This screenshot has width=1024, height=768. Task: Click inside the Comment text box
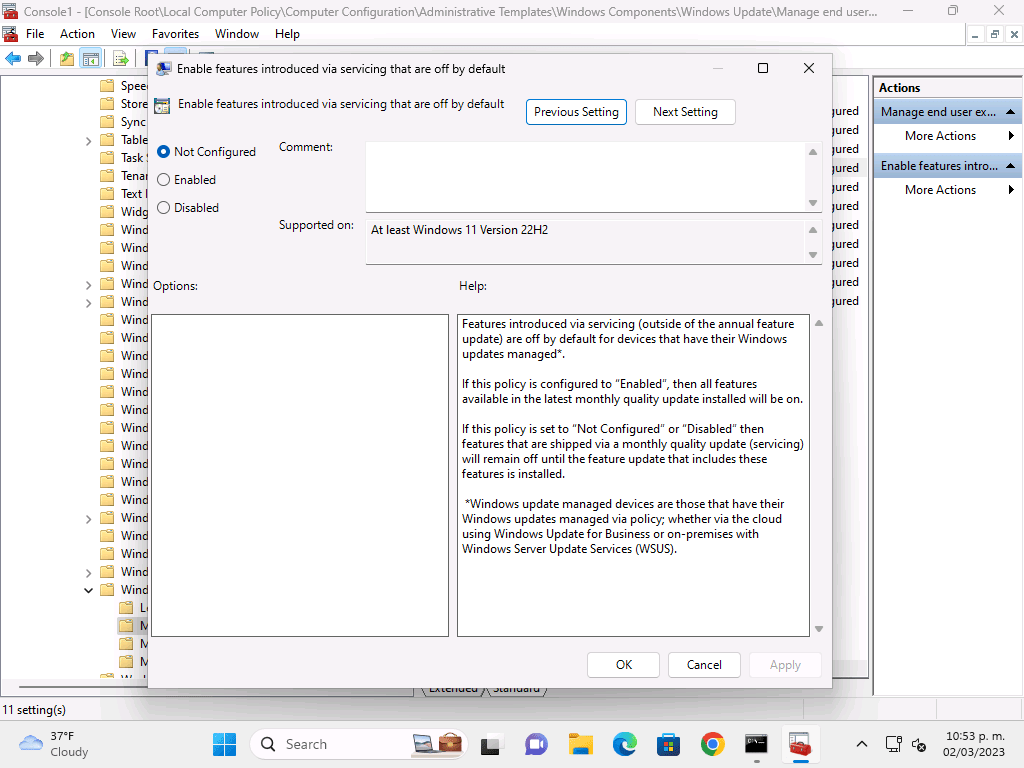tap(585, 175)
